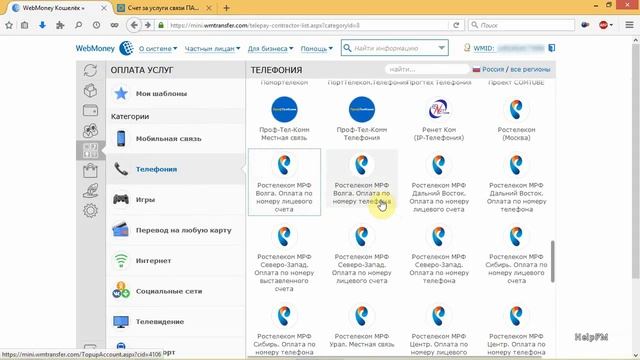This screenshot has height=360, width=640.
Task: Select Интернет category
Action: (x=176, y=261)
